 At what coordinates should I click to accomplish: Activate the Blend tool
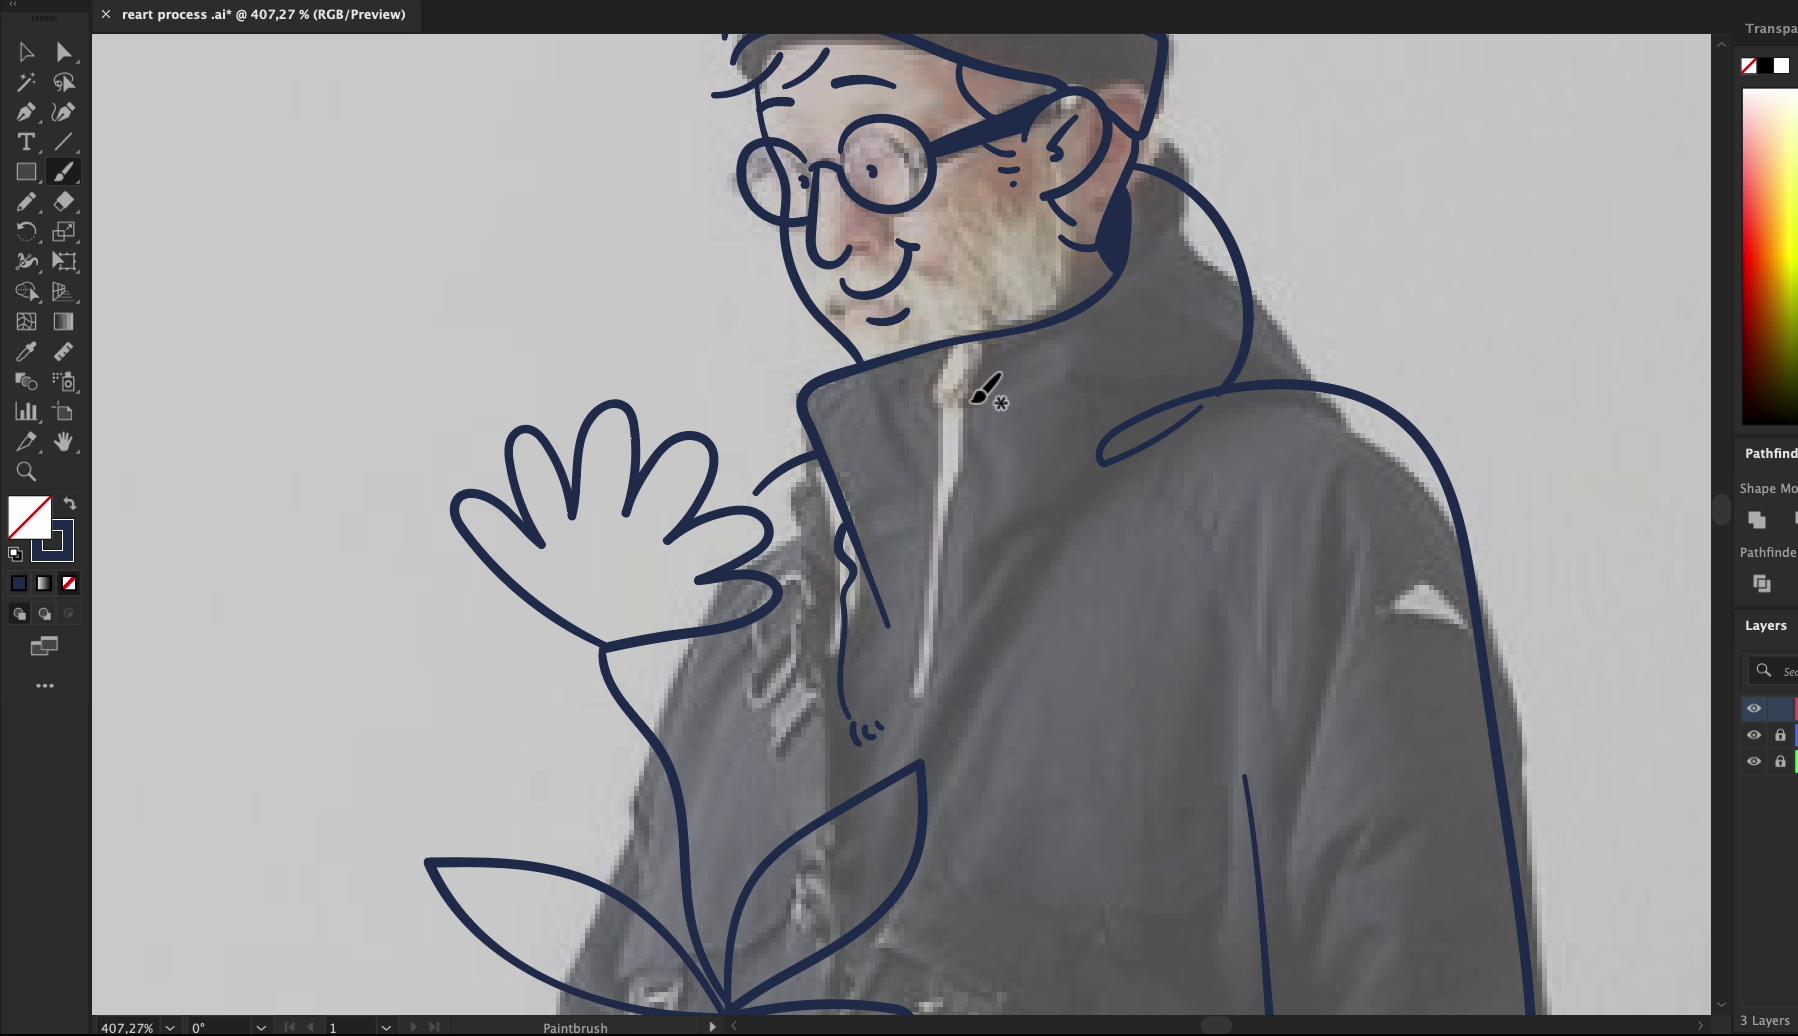[26, 382]
